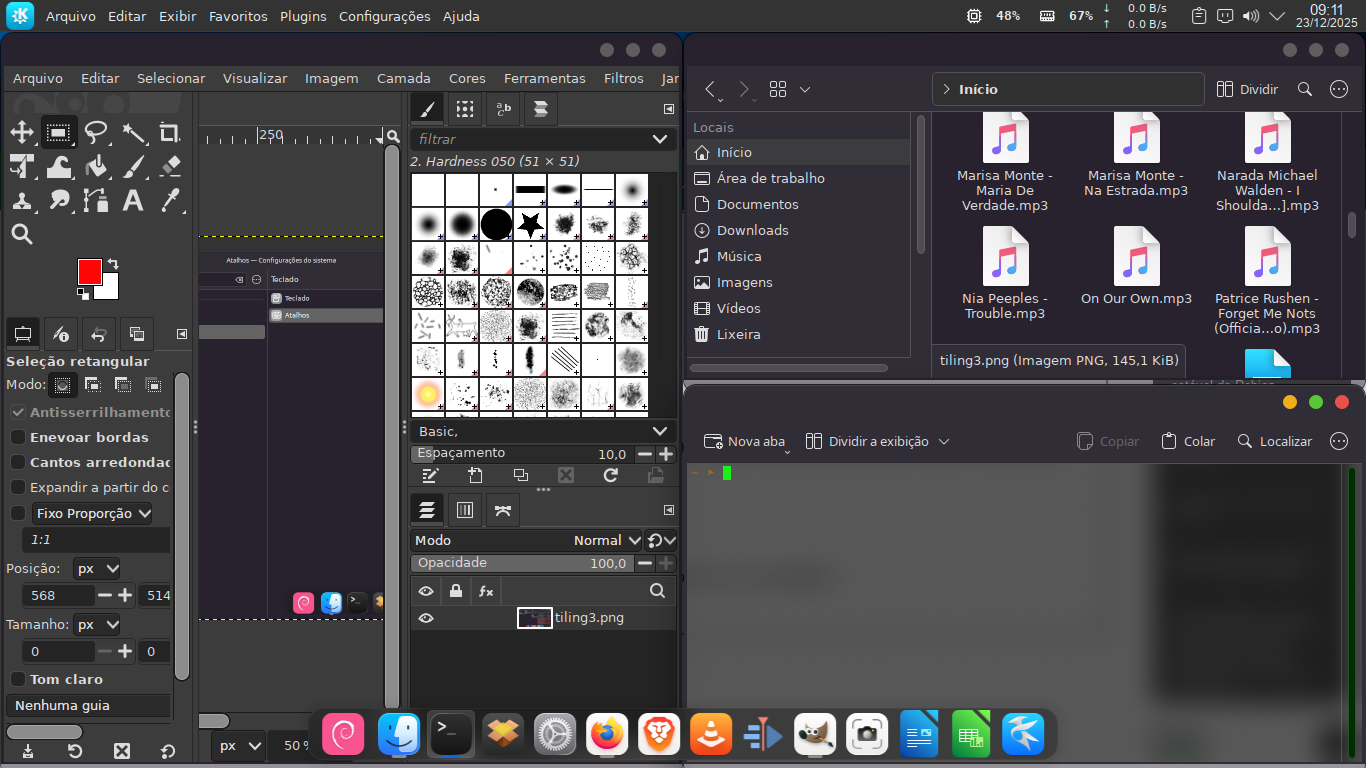This screenshot has width=1366, height=768.
Task: Pick the Crop tool in toolbox
Action: [170, 132]
